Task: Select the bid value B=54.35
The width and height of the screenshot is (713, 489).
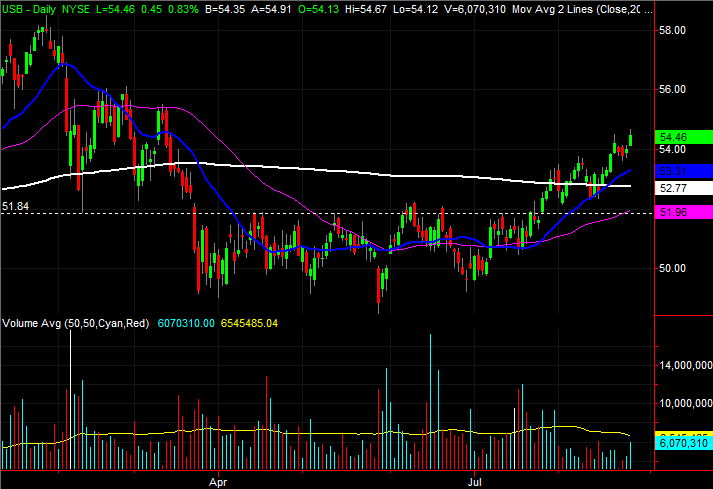Action: click(x=225, y=9)
